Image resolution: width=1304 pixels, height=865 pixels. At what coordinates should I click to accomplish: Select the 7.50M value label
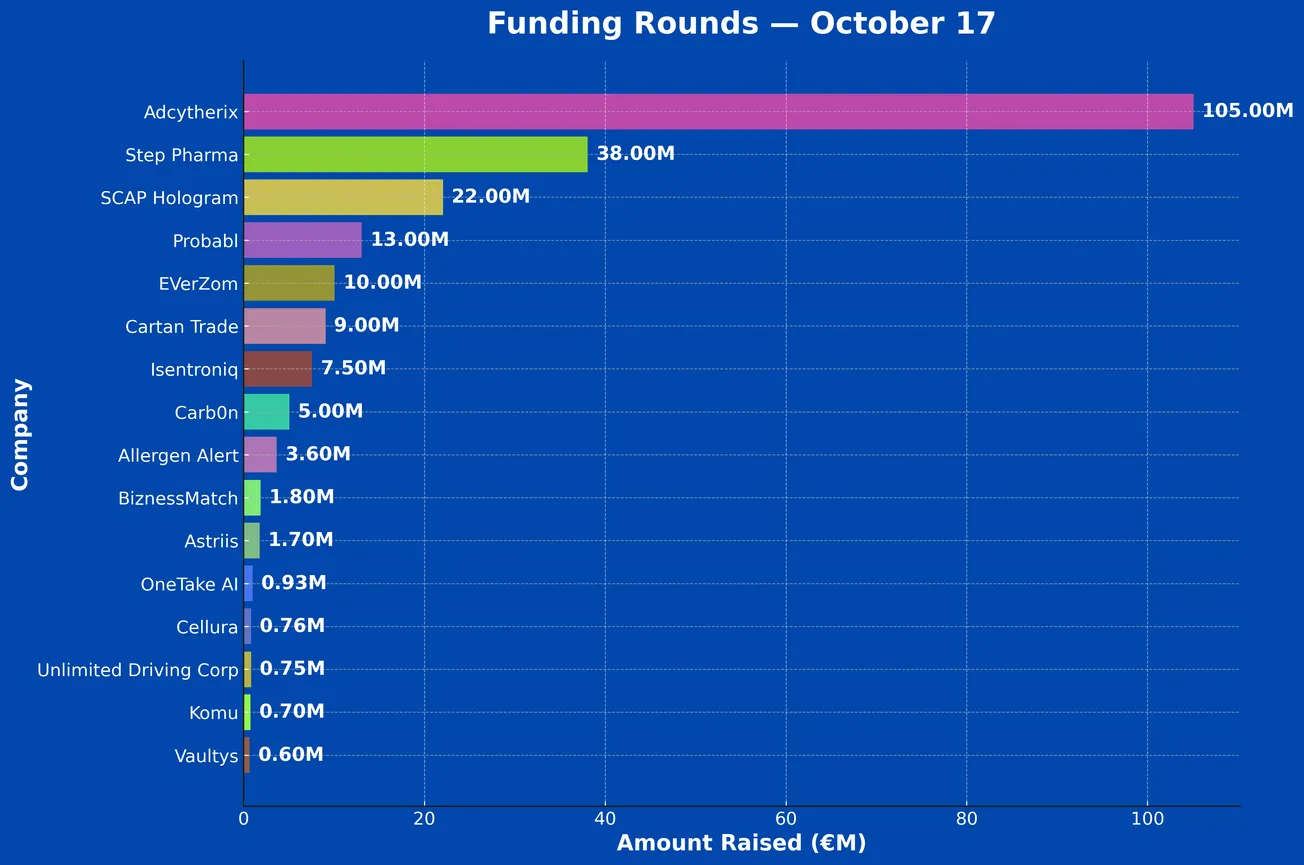pos(353,369)
